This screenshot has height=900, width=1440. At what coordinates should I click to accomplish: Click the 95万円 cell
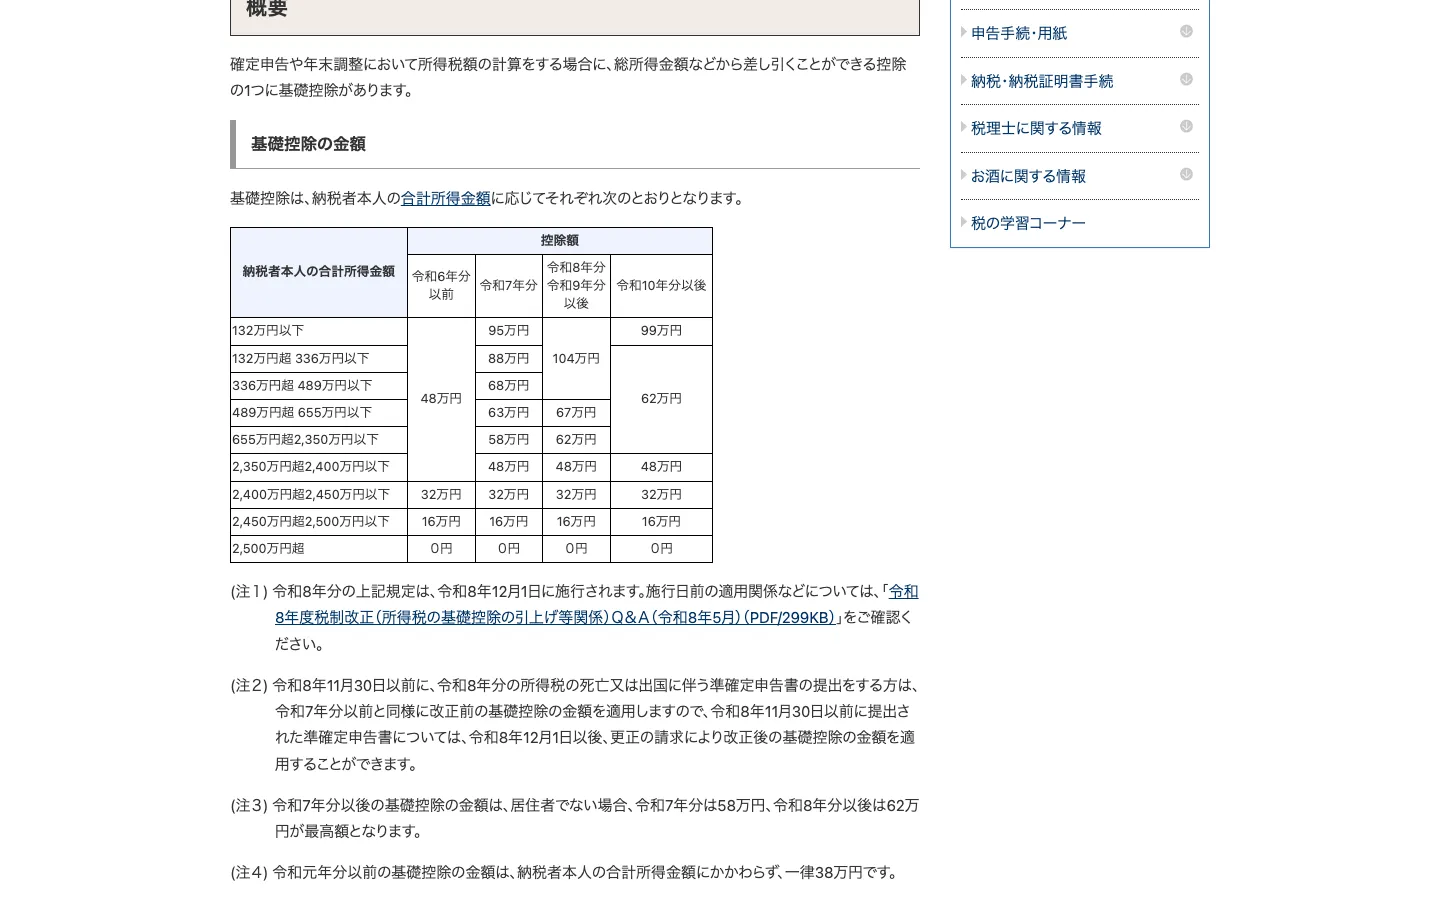pyautogui.click(x=509, y=331)
